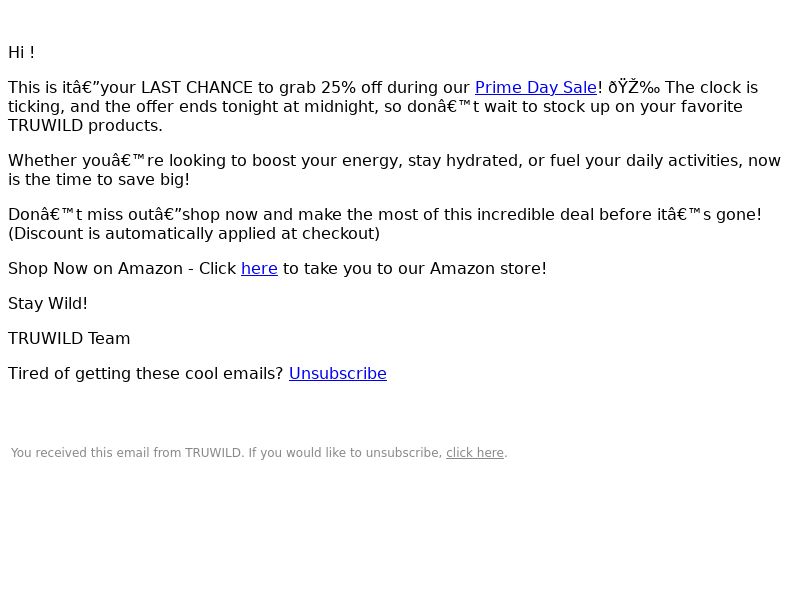Click the 'Shop Now on Amazon' text
The height and width of the screenshot is (600, 800).
click(x=95, y=268)
